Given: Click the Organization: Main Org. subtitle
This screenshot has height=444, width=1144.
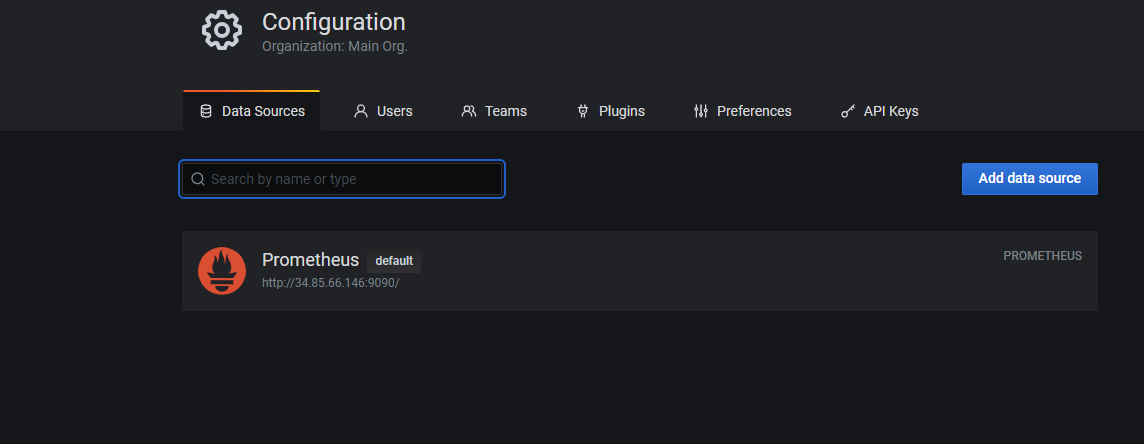Looking at the screenshot, I should pyautogui.click(x=334, y=46).
